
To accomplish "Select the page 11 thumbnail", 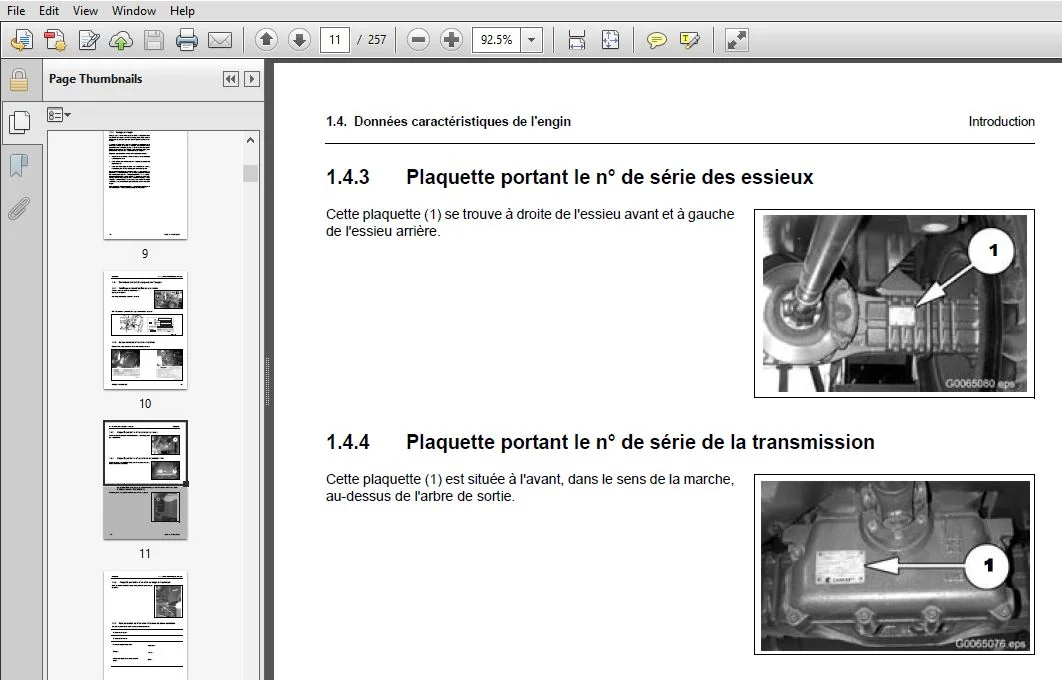I will click(145, 480).
